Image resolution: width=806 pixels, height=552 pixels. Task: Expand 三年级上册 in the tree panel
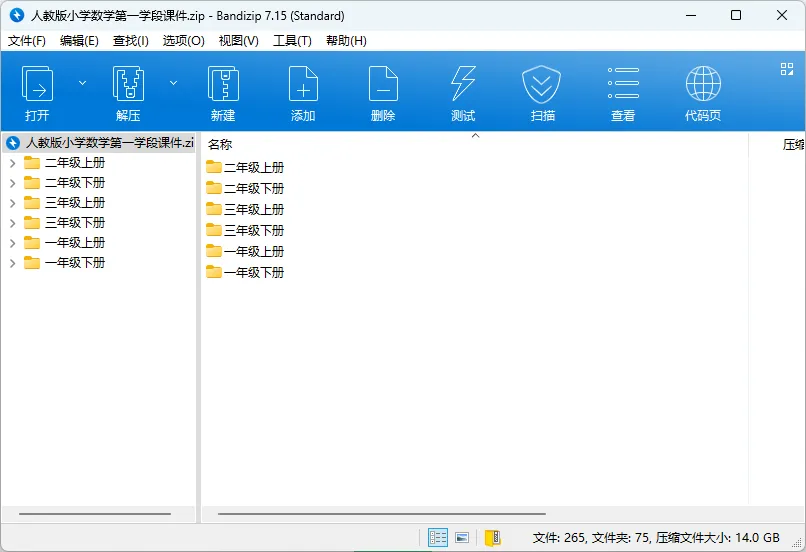coord(13,204)
